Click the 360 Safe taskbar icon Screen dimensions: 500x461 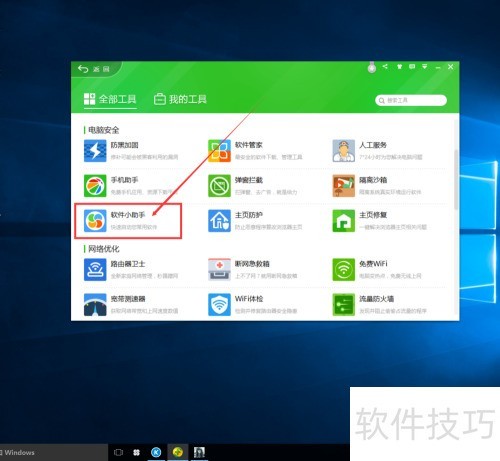[178, 452]
